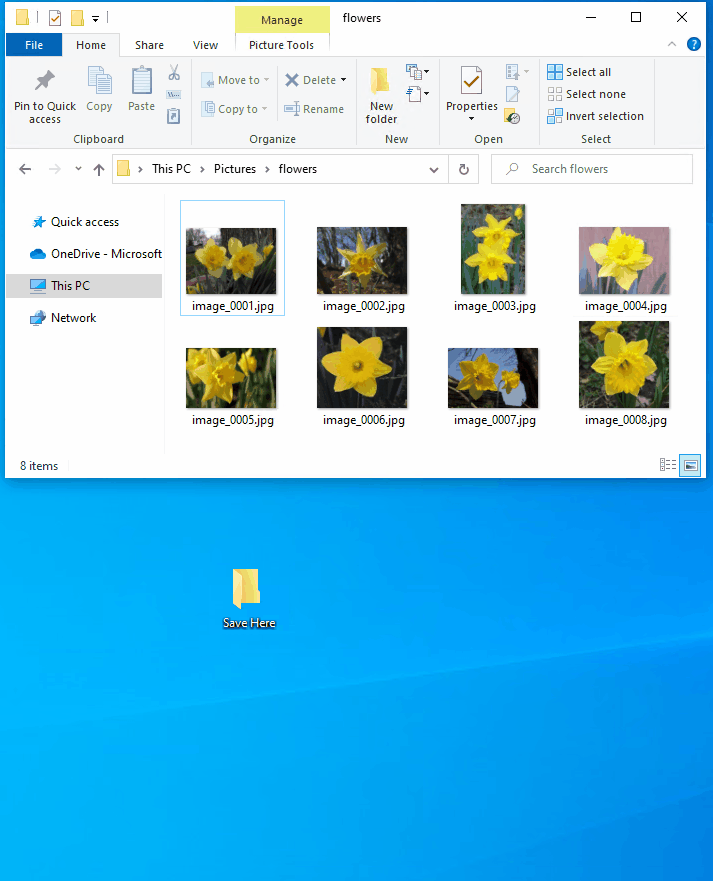Switch to Large icons view layout

pyautogui.click(x=690, y=464)
